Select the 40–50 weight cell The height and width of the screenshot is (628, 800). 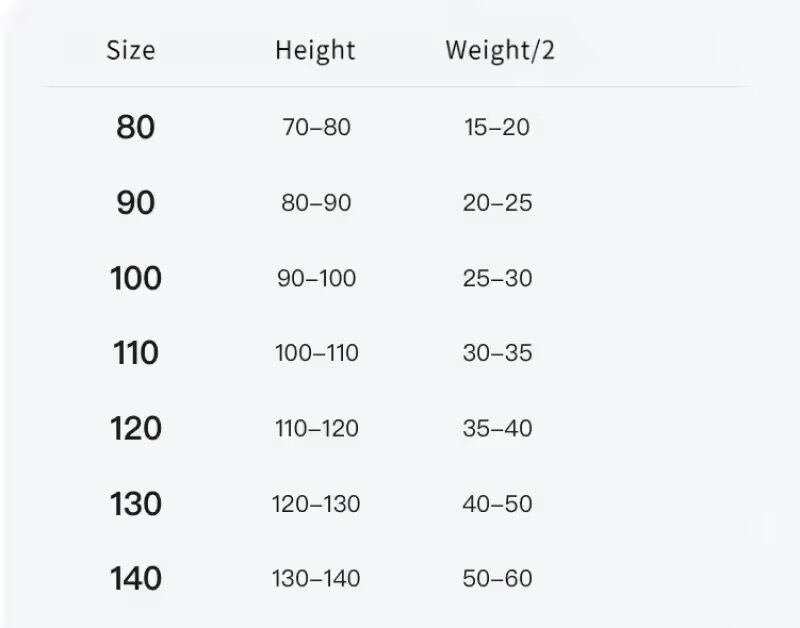[x=497, y=503]
